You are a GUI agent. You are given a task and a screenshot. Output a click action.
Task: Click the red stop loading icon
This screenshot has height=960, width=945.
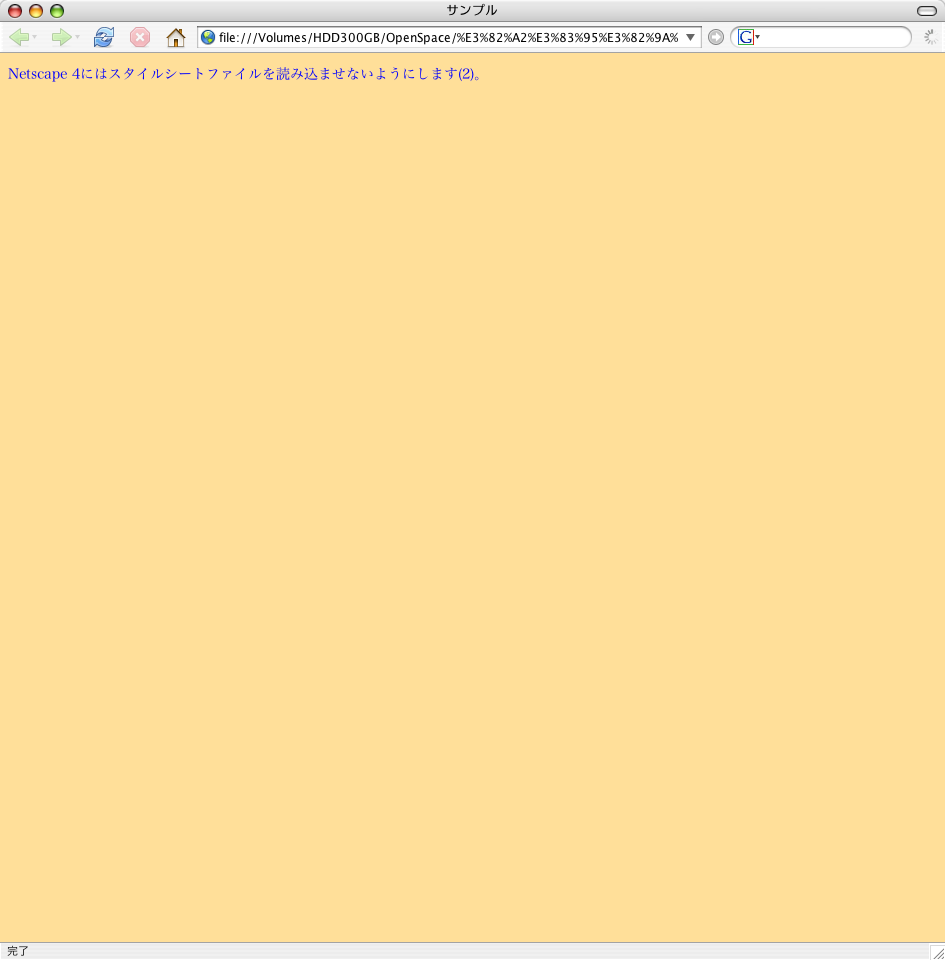[x=140, y=37]
